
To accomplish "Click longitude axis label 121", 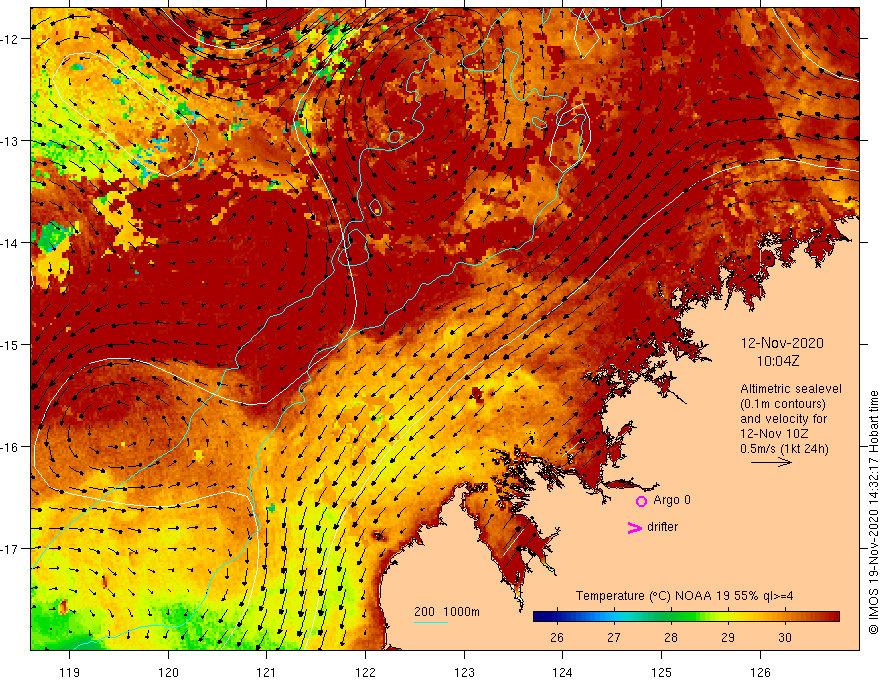I will point(267,672).
